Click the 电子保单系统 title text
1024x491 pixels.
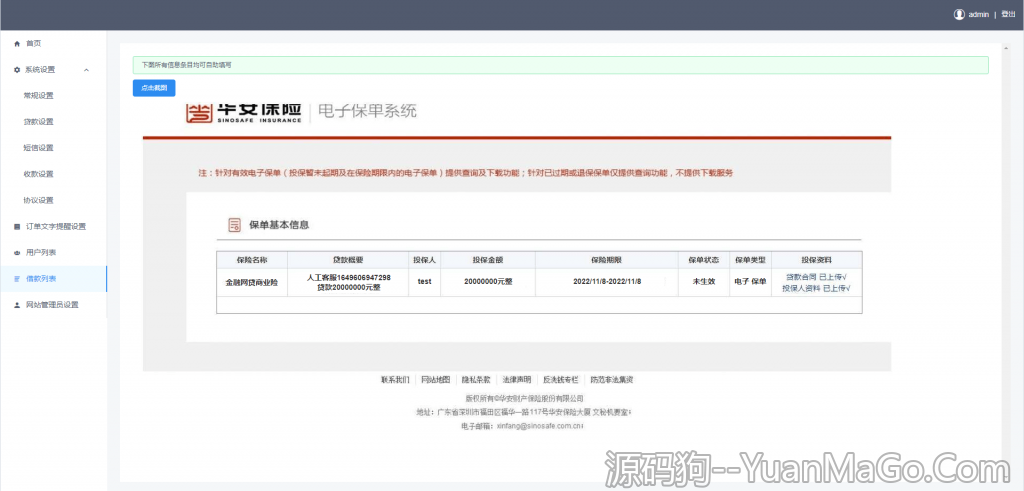click(367, 112)
